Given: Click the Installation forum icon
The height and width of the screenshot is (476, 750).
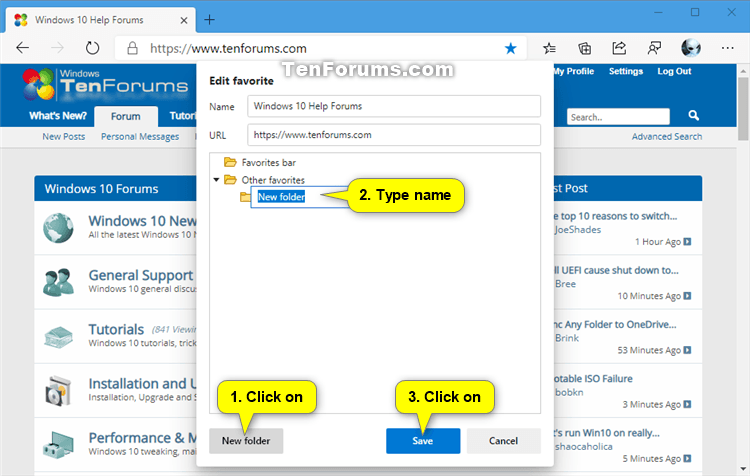Looking at the screenshot, I should pyautogui.click(x=58, y=391).
